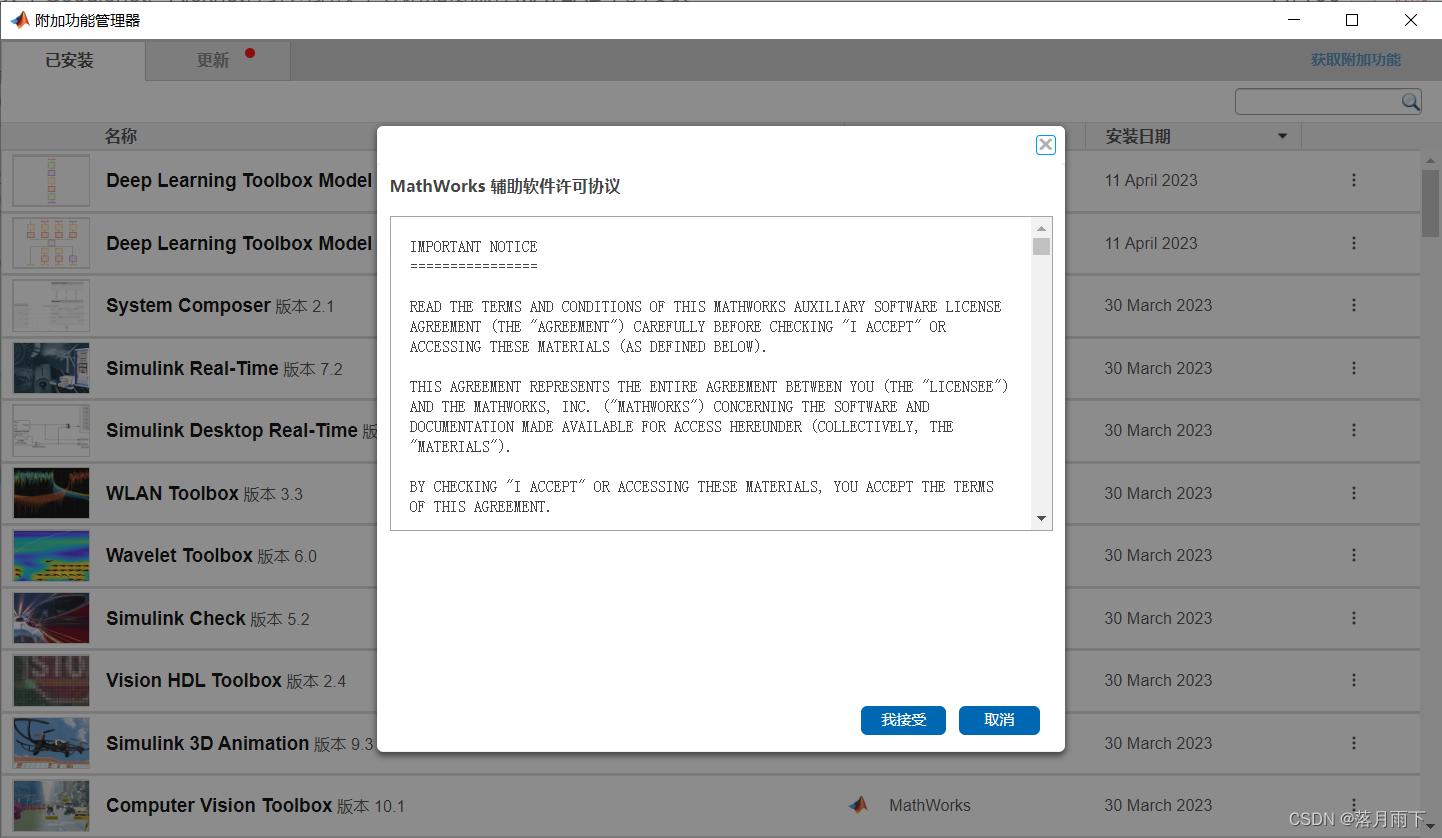Switch to the 已安装 tab
Image resolution: width=1442 pixels, height=838 pixels.
point(68,60)
